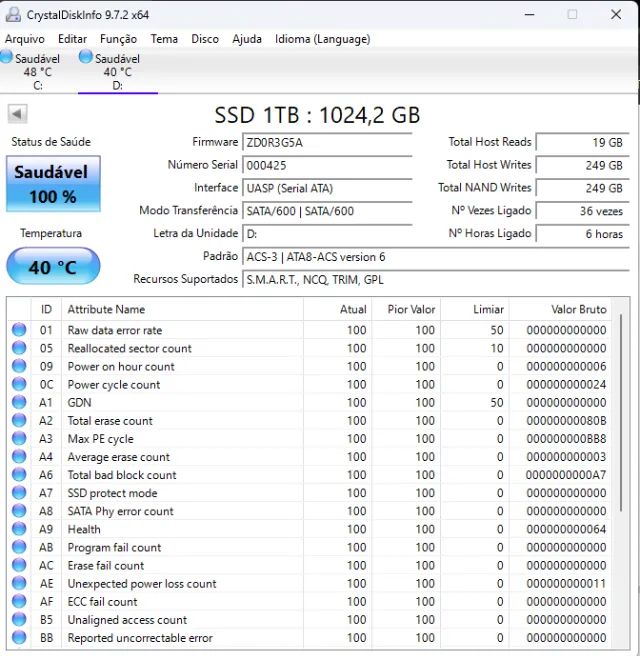The height and width of the screenshot is (656, 640).
Task: Click the 40 °C temperature button
Action: [53, 266]
